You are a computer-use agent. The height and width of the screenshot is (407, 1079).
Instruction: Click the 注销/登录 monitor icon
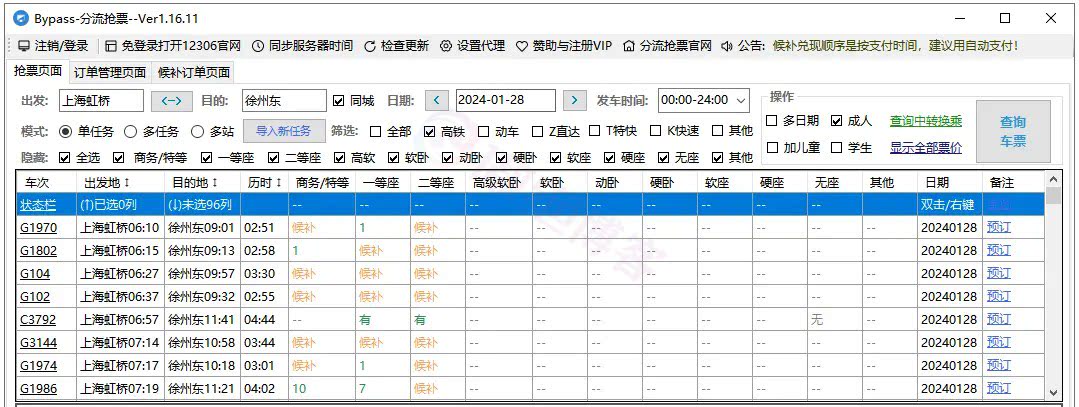pyautogui.click(x=23, y=46)
